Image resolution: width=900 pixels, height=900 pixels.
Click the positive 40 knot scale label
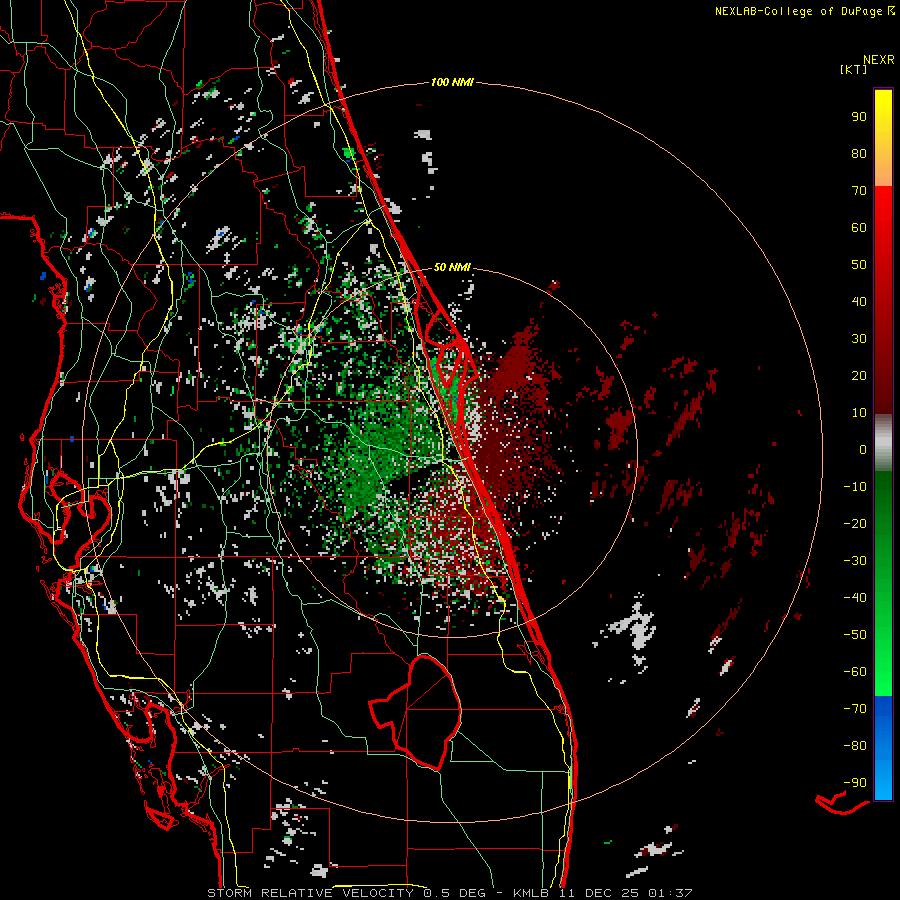859,301
